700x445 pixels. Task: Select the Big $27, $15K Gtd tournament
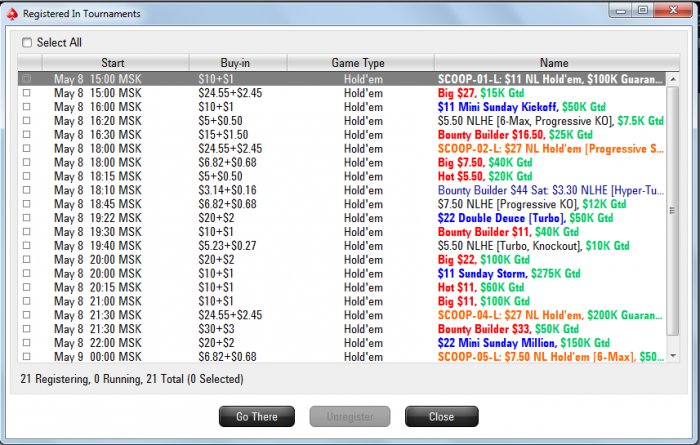(x=481, y=93)
